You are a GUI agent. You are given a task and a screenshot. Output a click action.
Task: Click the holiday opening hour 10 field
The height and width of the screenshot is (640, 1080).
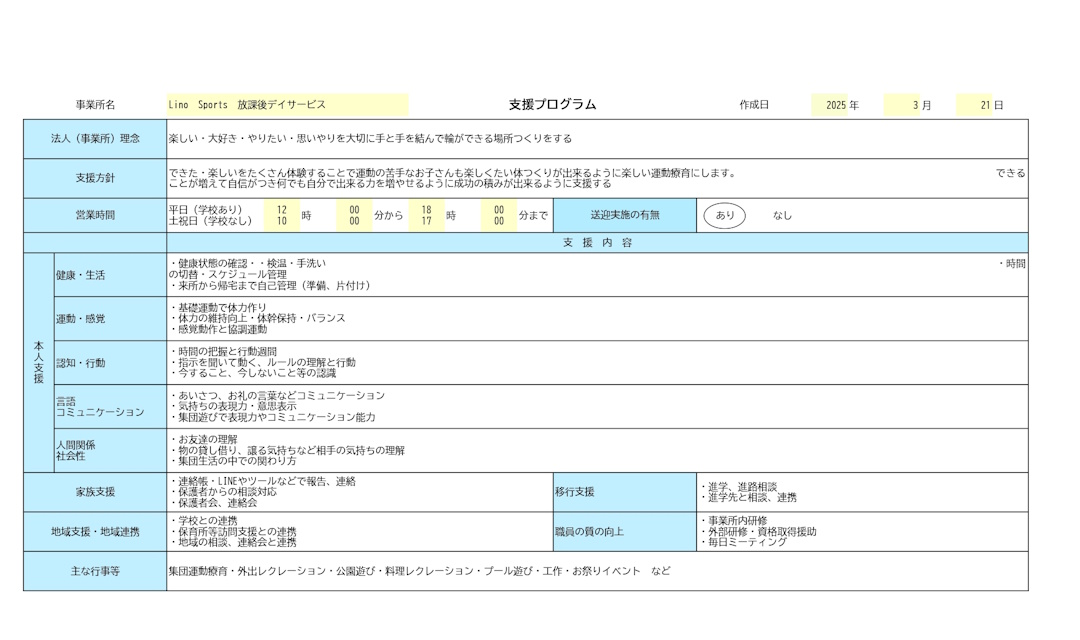pyautogui.click(x=282, y=222)
